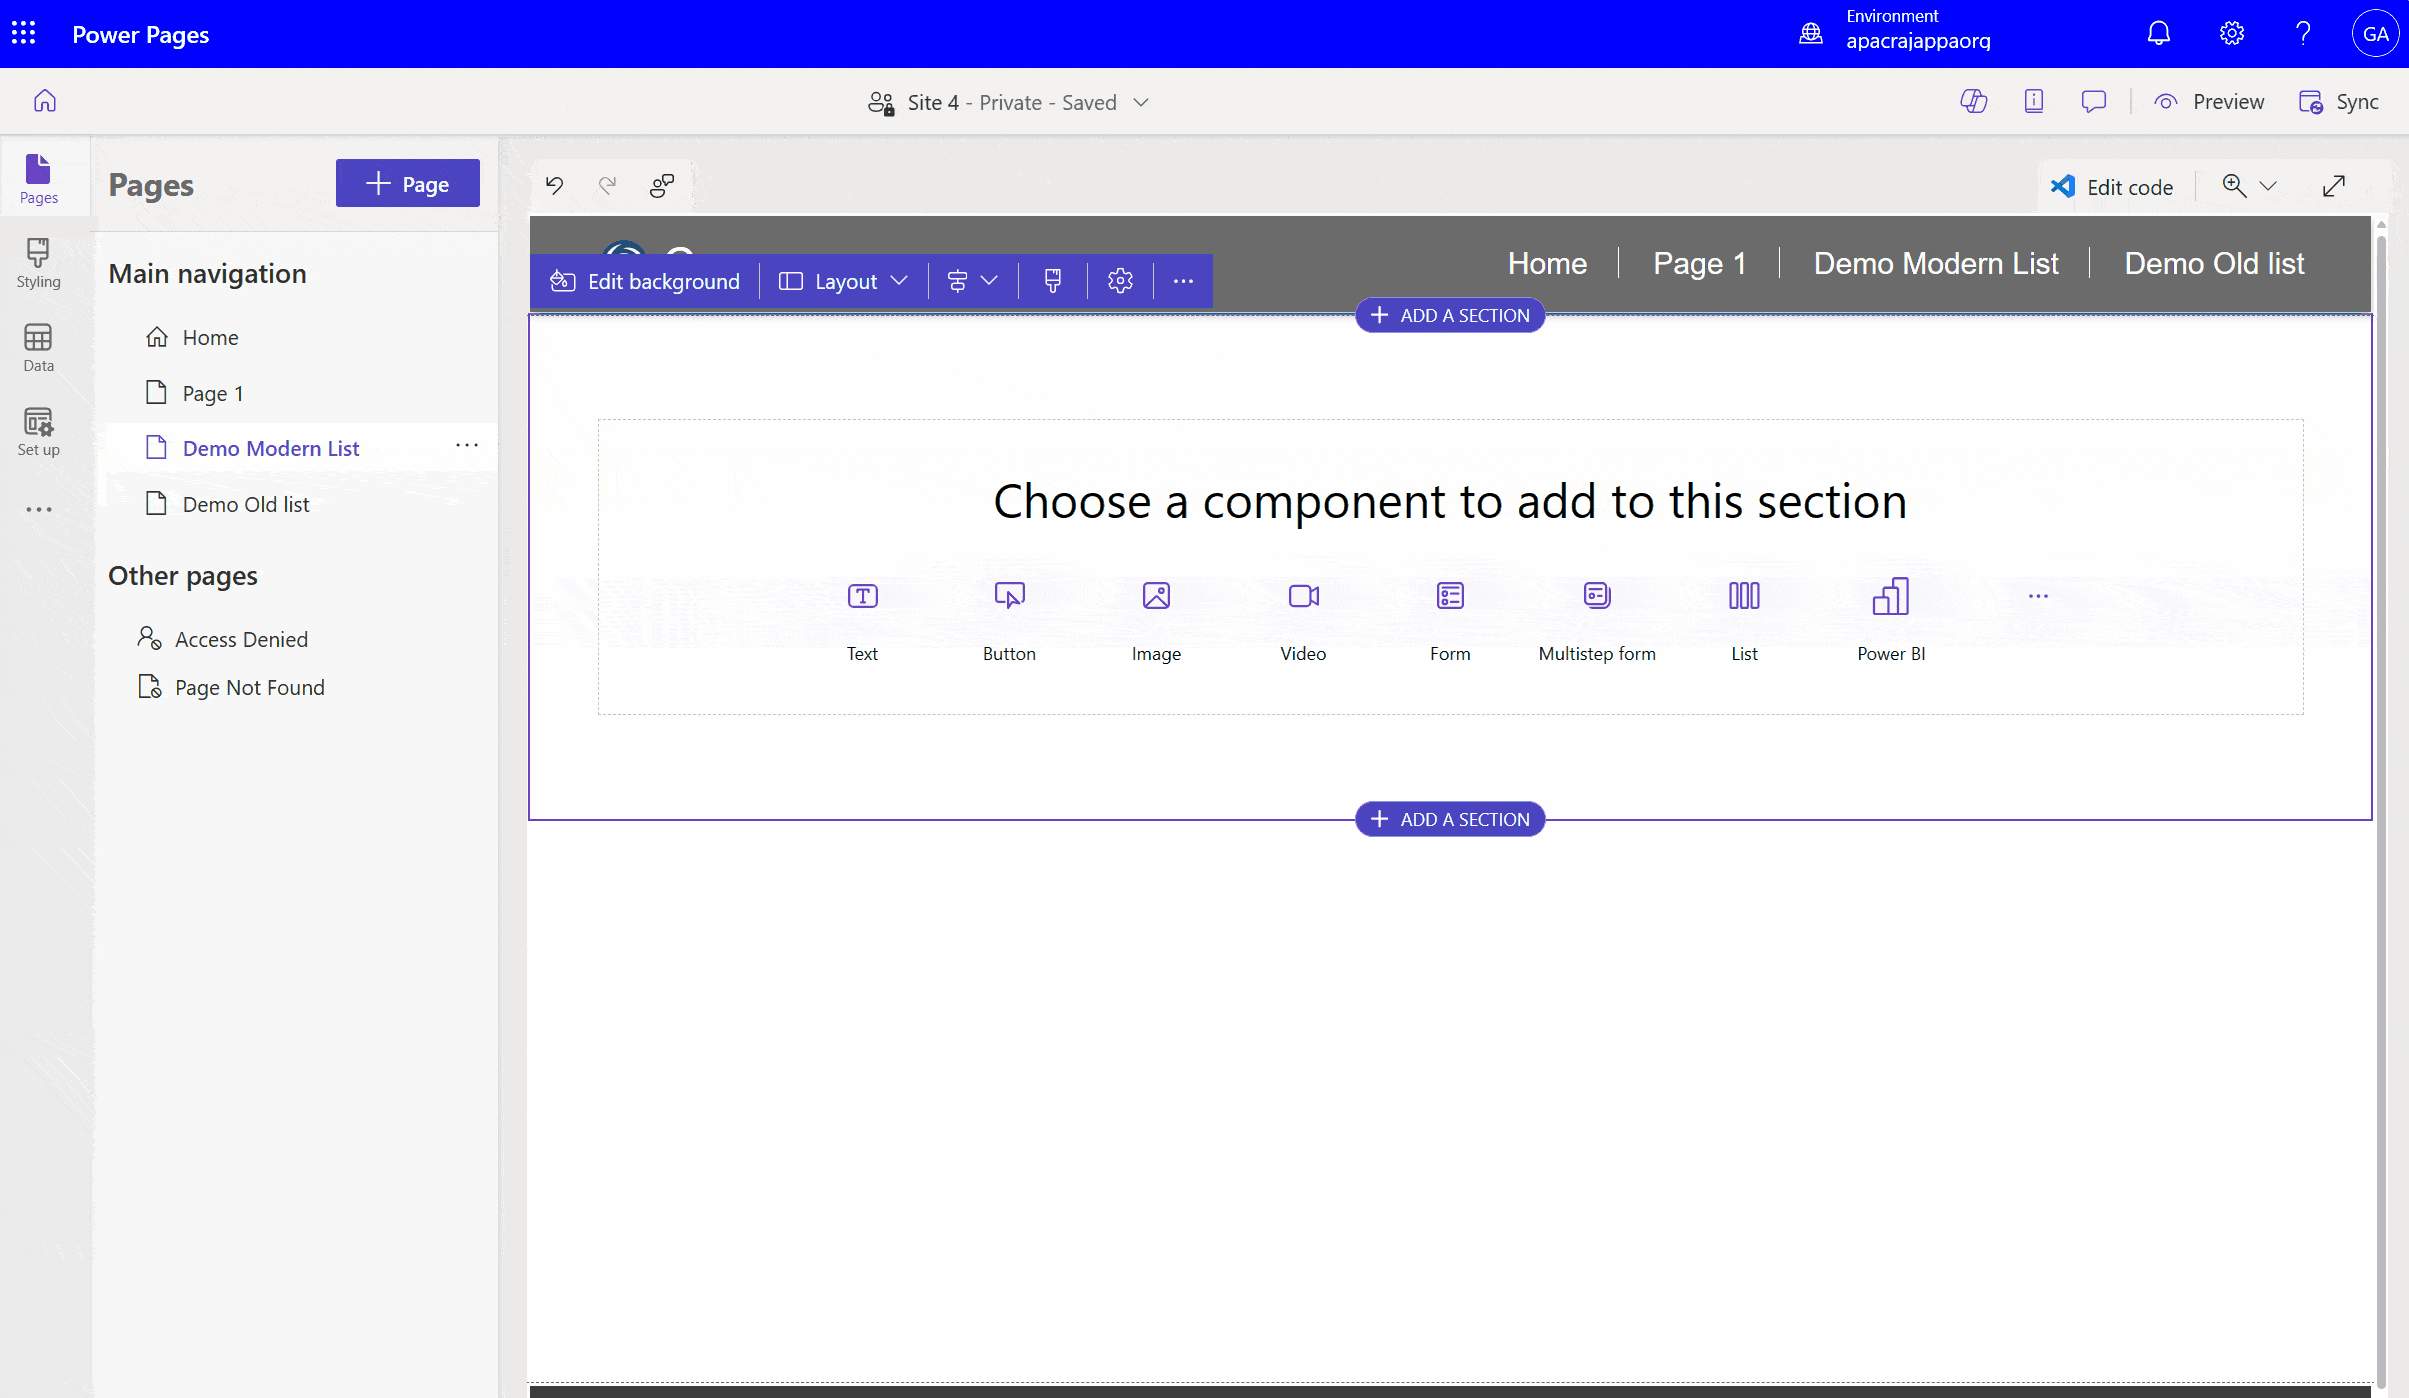Viewport: 2409px width, 1398px height.
Task: Expand canvas to fullscreen with diagonal arrows icon
Action: pyautogui.click(x=2334, y=186)
